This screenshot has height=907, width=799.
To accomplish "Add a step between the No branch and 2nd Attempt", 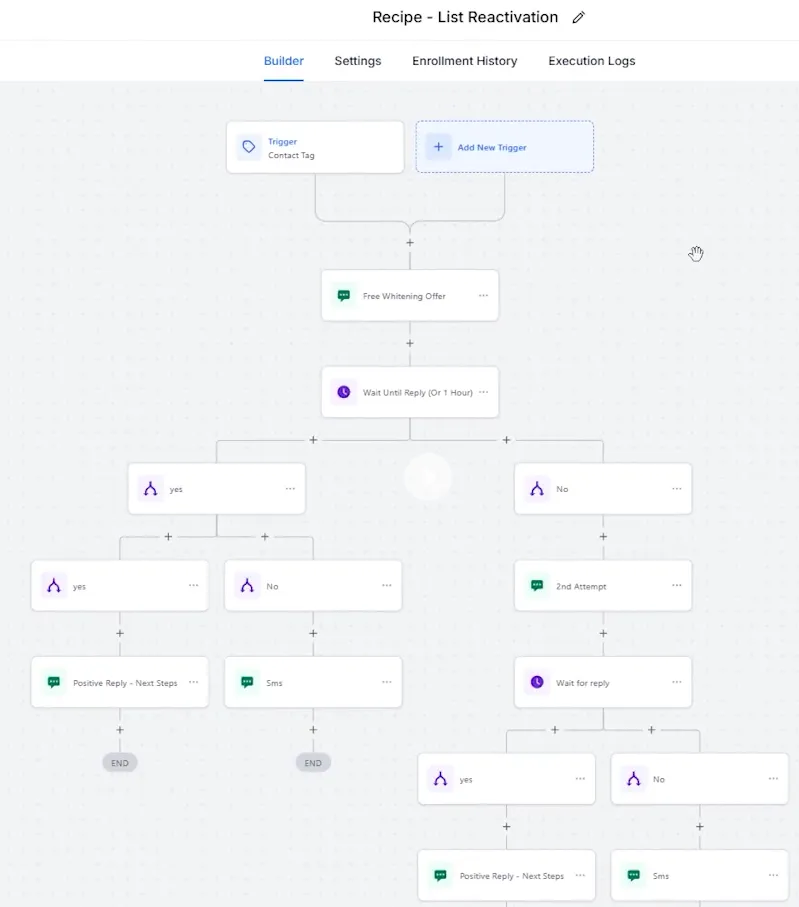I will pyautogui.click(x=603, y=537).
